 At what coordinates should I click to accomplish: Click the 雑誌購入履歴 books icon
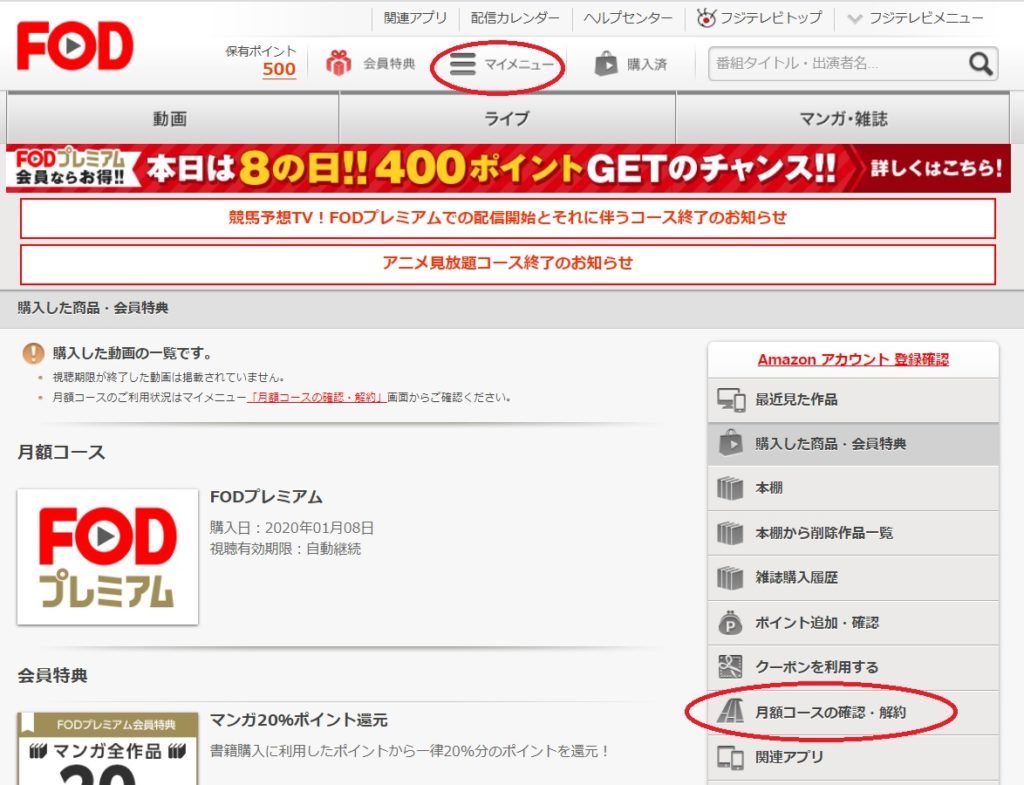point(730,577)
